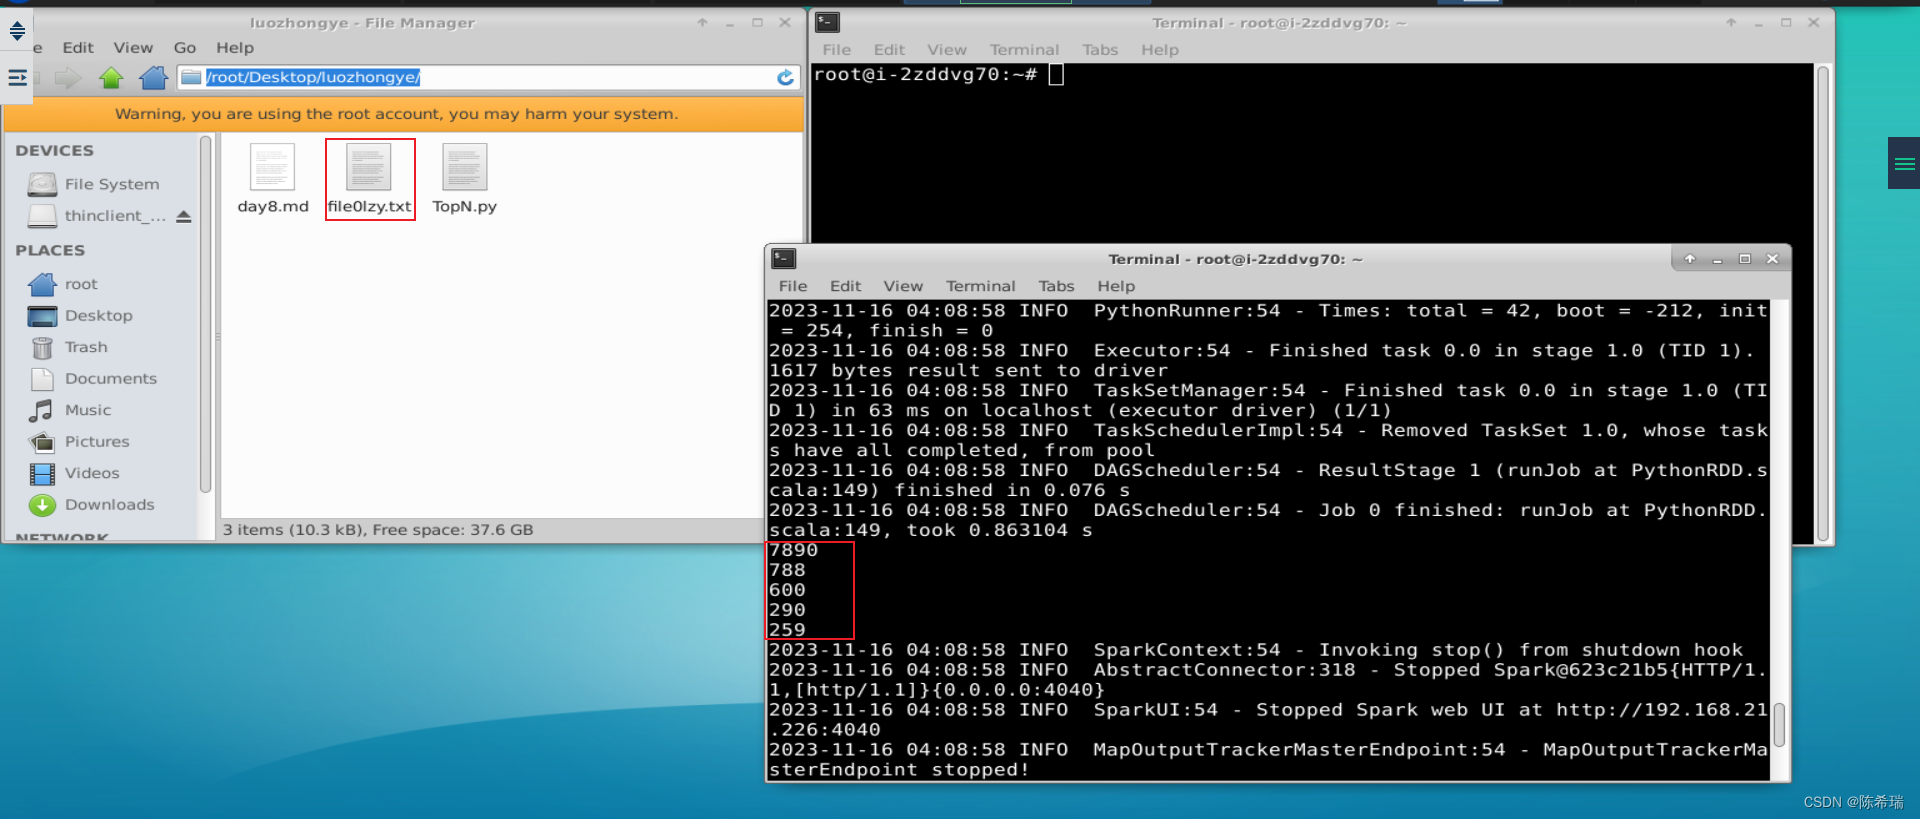The width and height of the screenshot is (1920, 819).
Task: Click File Manager sidebar scrollbar
Action: click(205, 315)
